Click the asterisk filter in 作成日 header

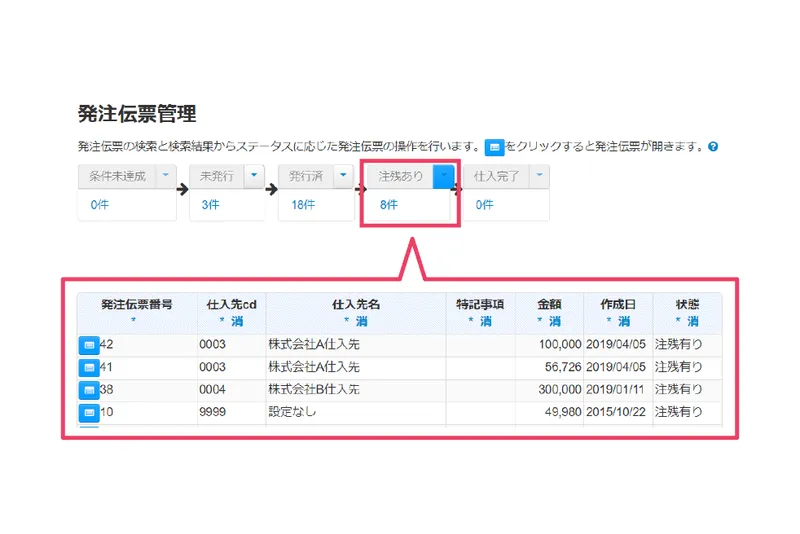pos(609,320)
